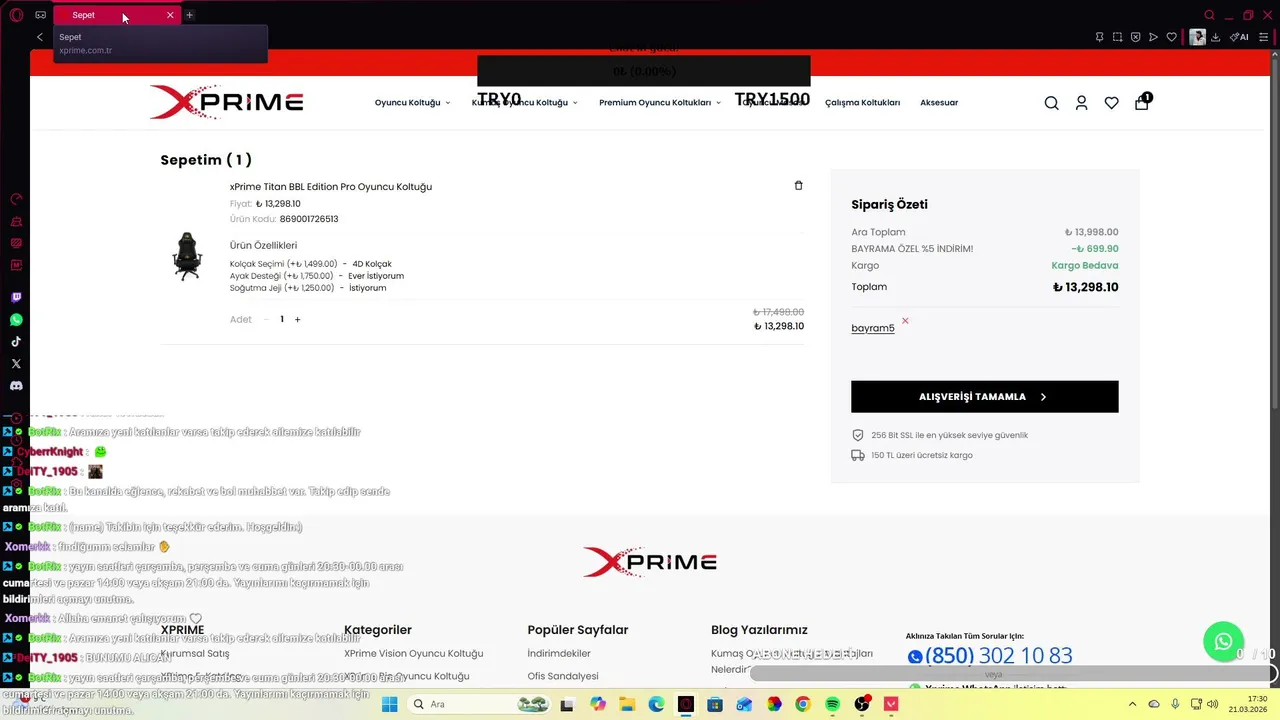This screenshot has width=1280, height=720.
Task: Remove the bayram5 coupon code
Action: click(x=905, y=321)
